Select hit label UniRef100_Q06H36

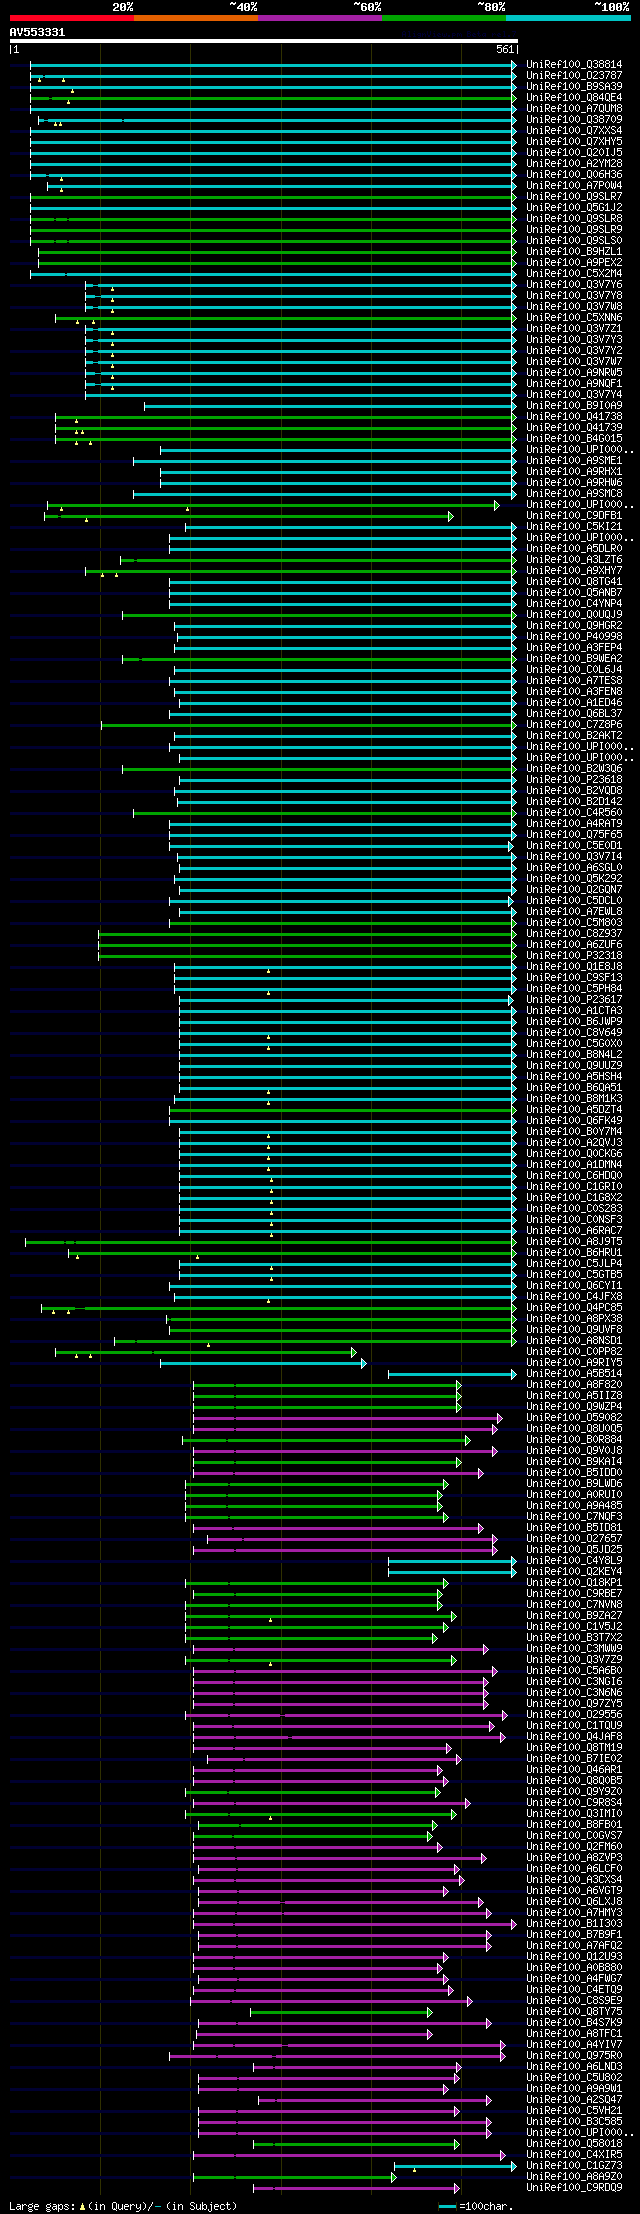click(574, 175)
